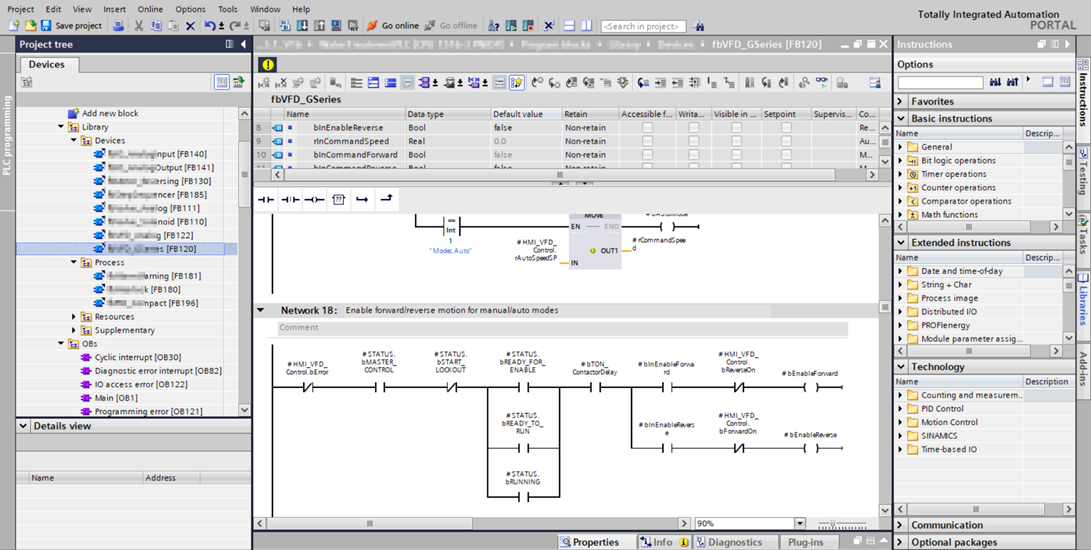Click the Search in project field

point(643,26)
